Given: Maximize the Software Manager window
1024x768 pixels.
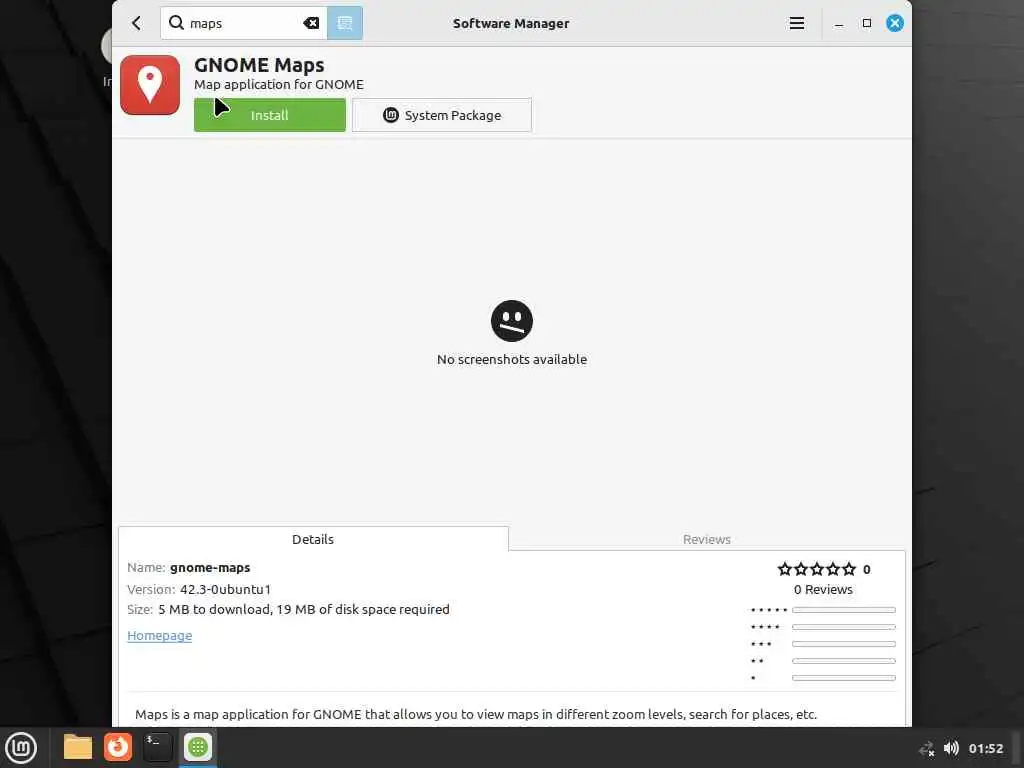Looking at the screenshot, I should [x=867, y=24].
